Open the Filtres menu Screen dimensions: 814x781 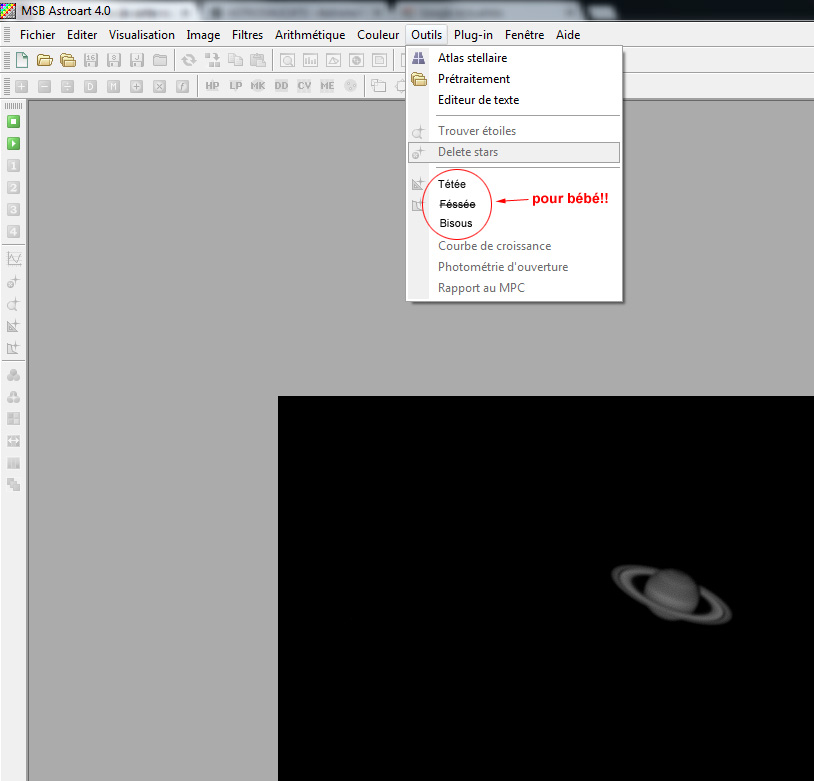(247, 34)
